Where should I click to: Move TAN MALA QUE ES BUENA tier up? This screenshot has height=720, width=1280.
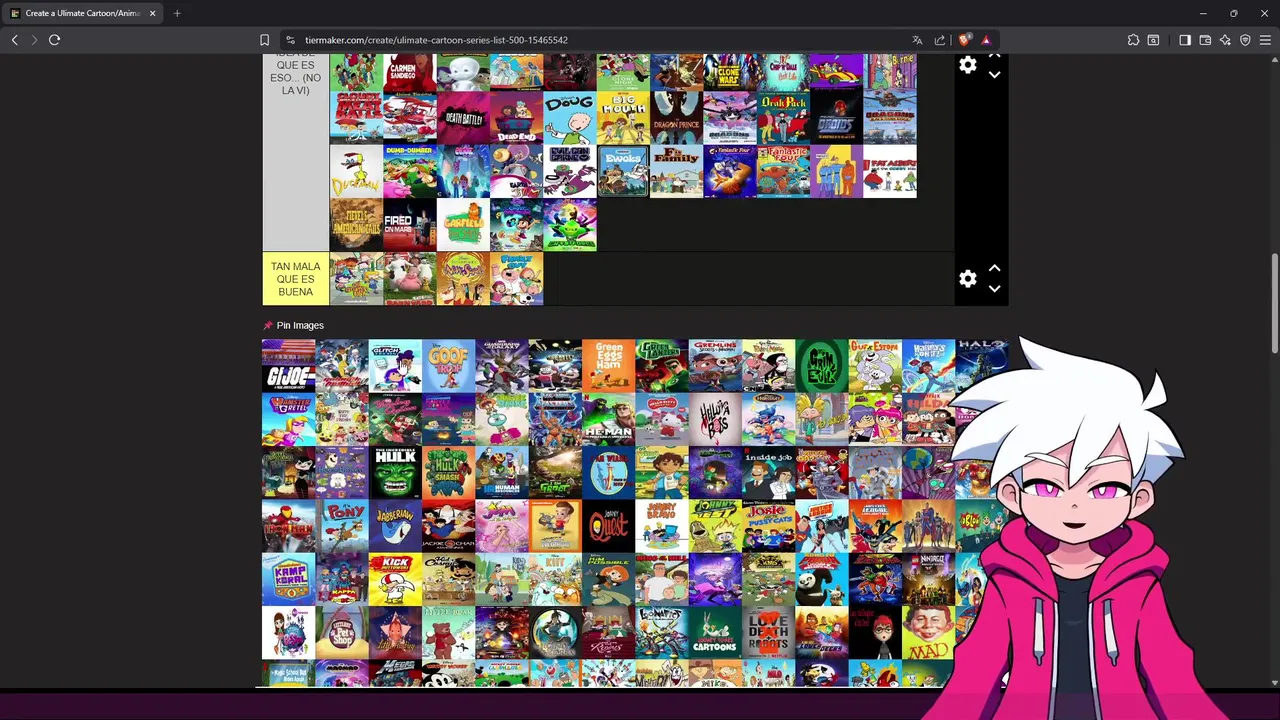pos(994,269)
